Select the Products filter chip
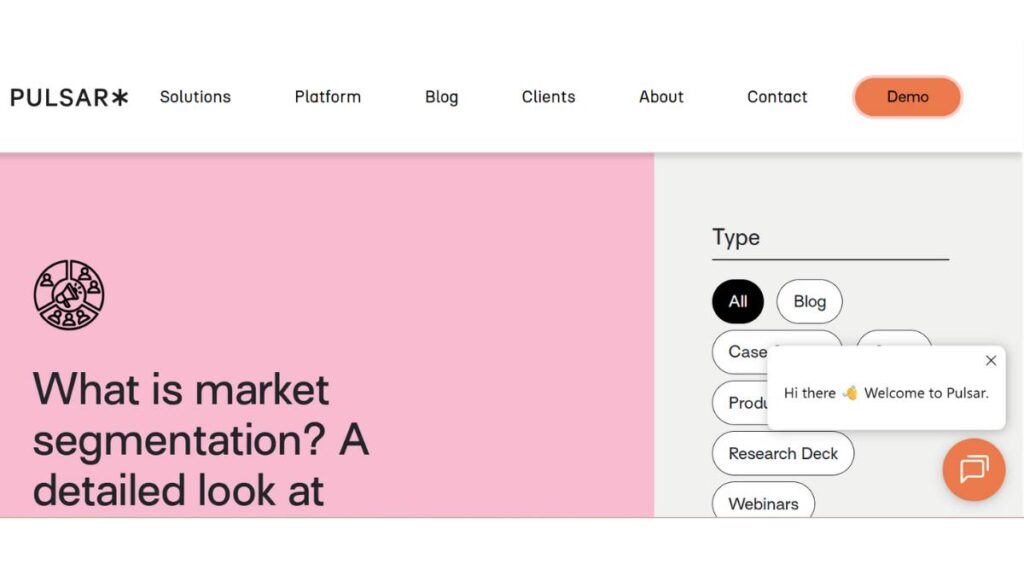This screenshot has width=1024, height=576. coord(745,403)
